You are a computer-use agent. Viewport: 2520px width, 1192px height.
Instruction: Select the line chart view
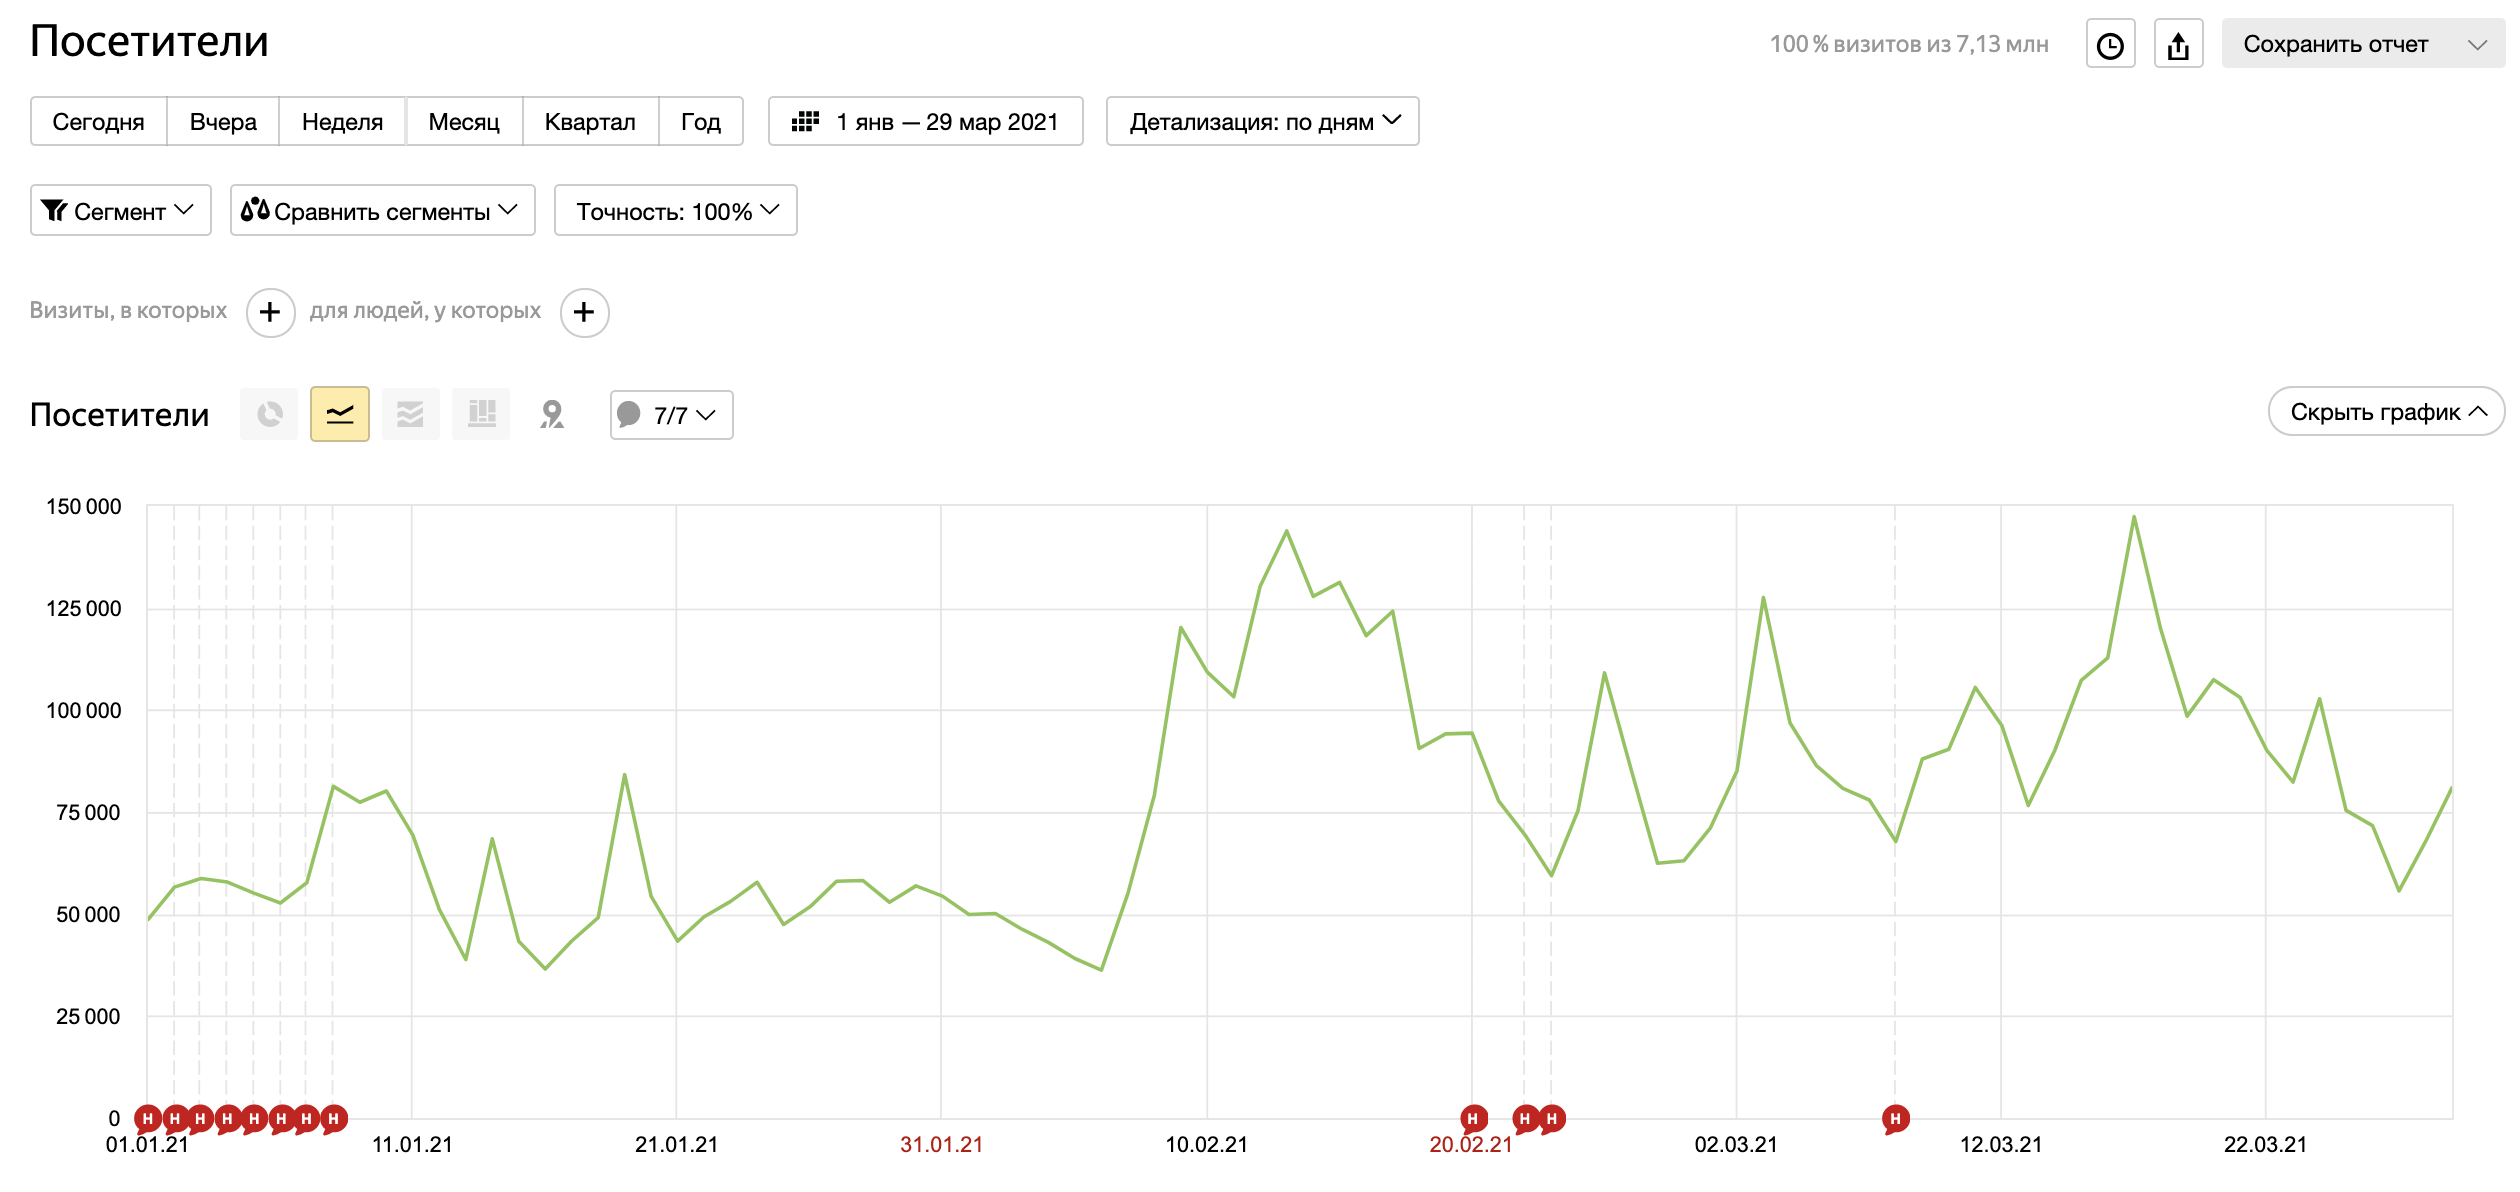[340, 414]
